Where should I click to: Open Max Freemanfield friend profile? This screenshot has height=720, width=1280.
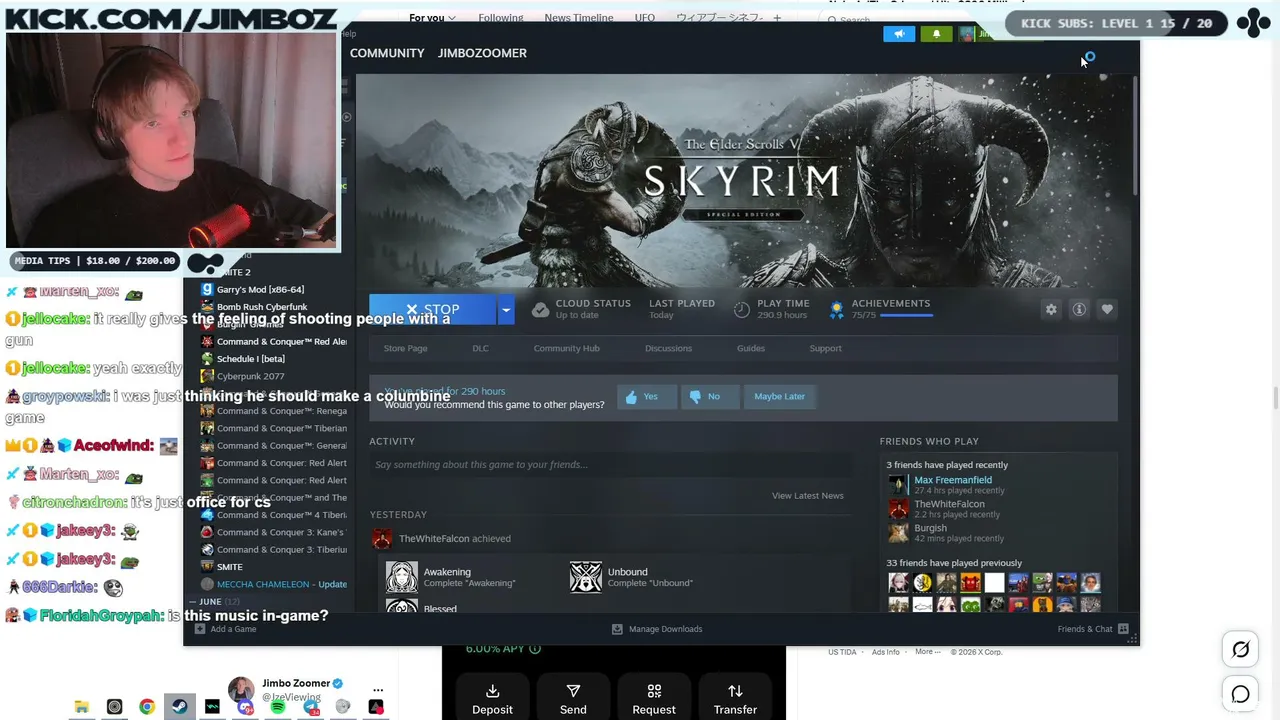pos(953,480)
